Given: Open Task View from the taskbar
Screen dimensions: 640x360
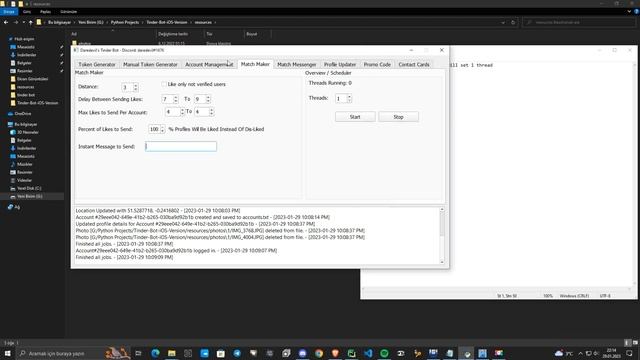Looking at the screenshot, I should pos(138,353).
